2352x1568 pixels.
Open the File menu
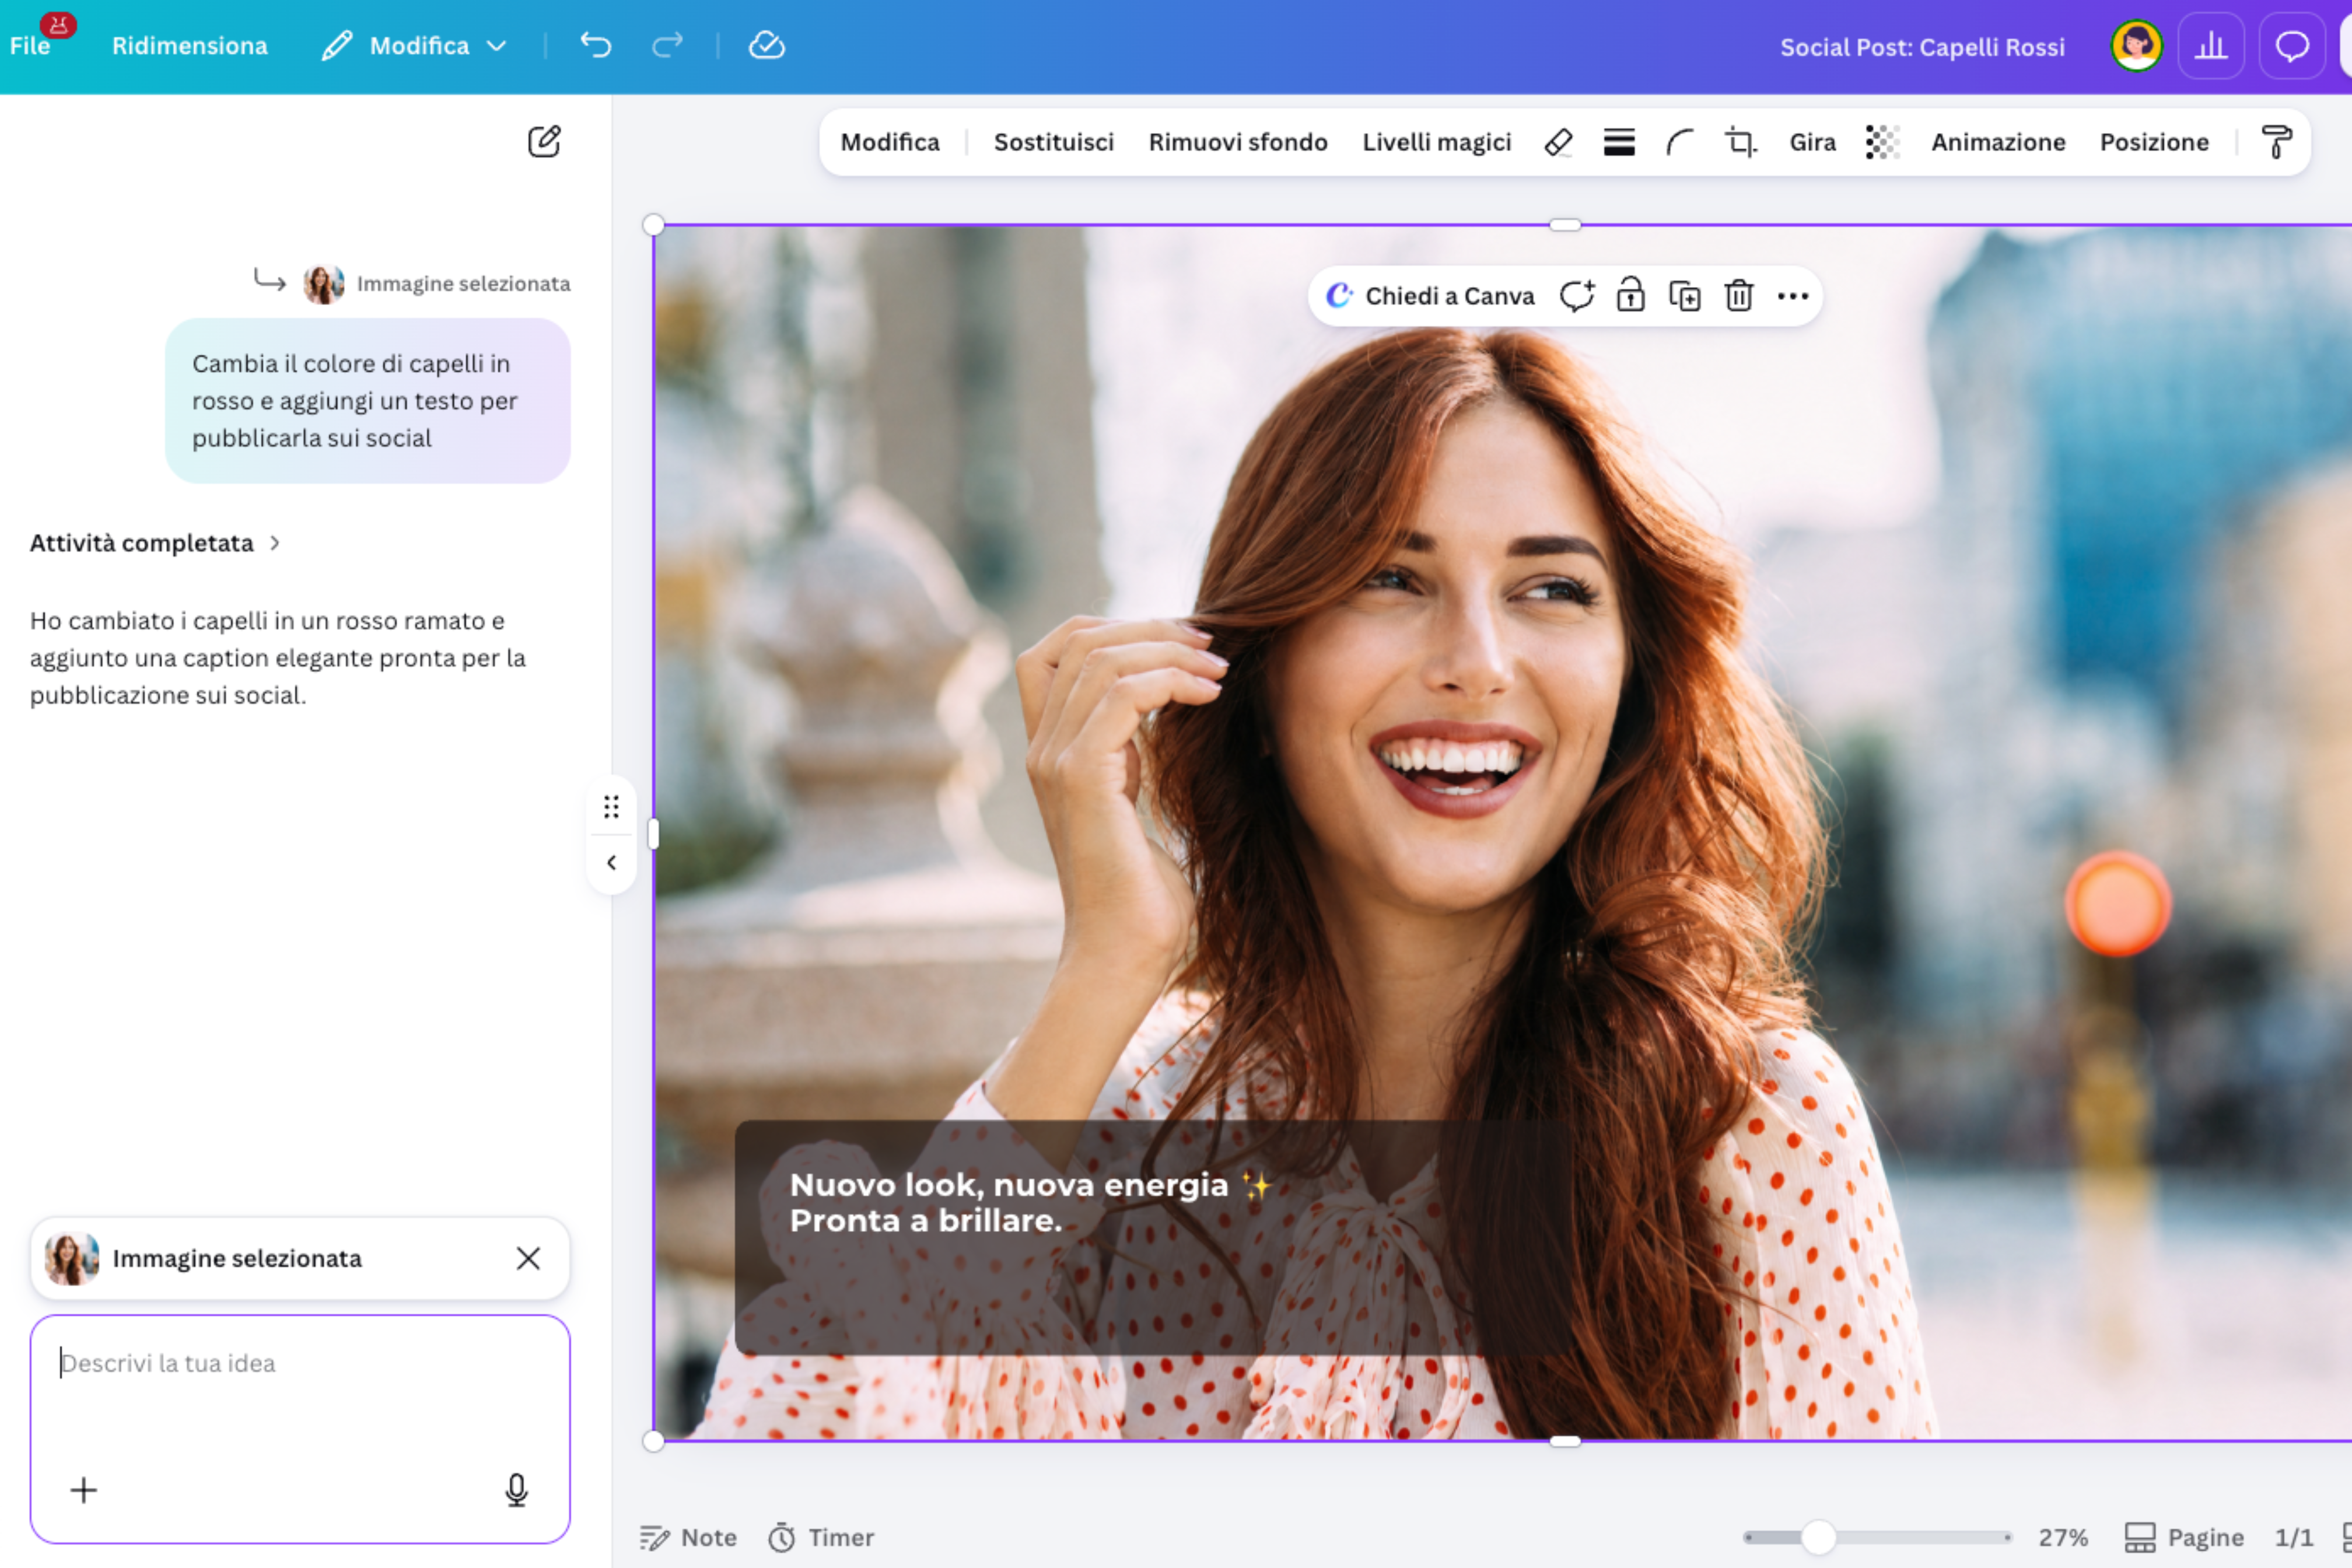coord(30,46)
